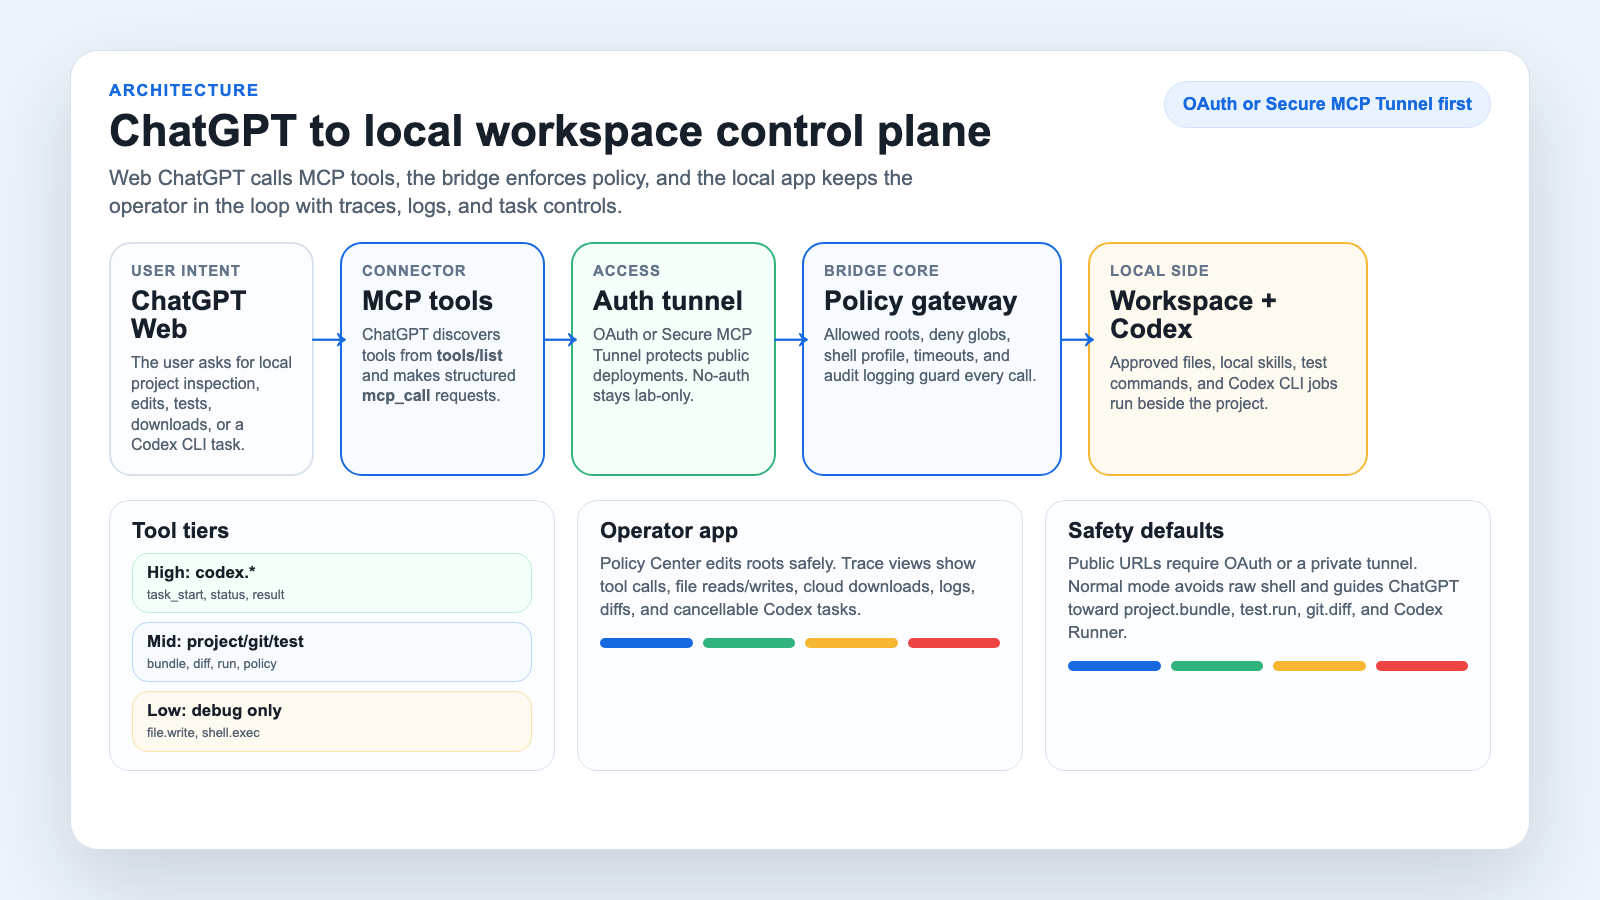Select the "Policy gateway" heading

pyautogui.click(x=920, y=301)
